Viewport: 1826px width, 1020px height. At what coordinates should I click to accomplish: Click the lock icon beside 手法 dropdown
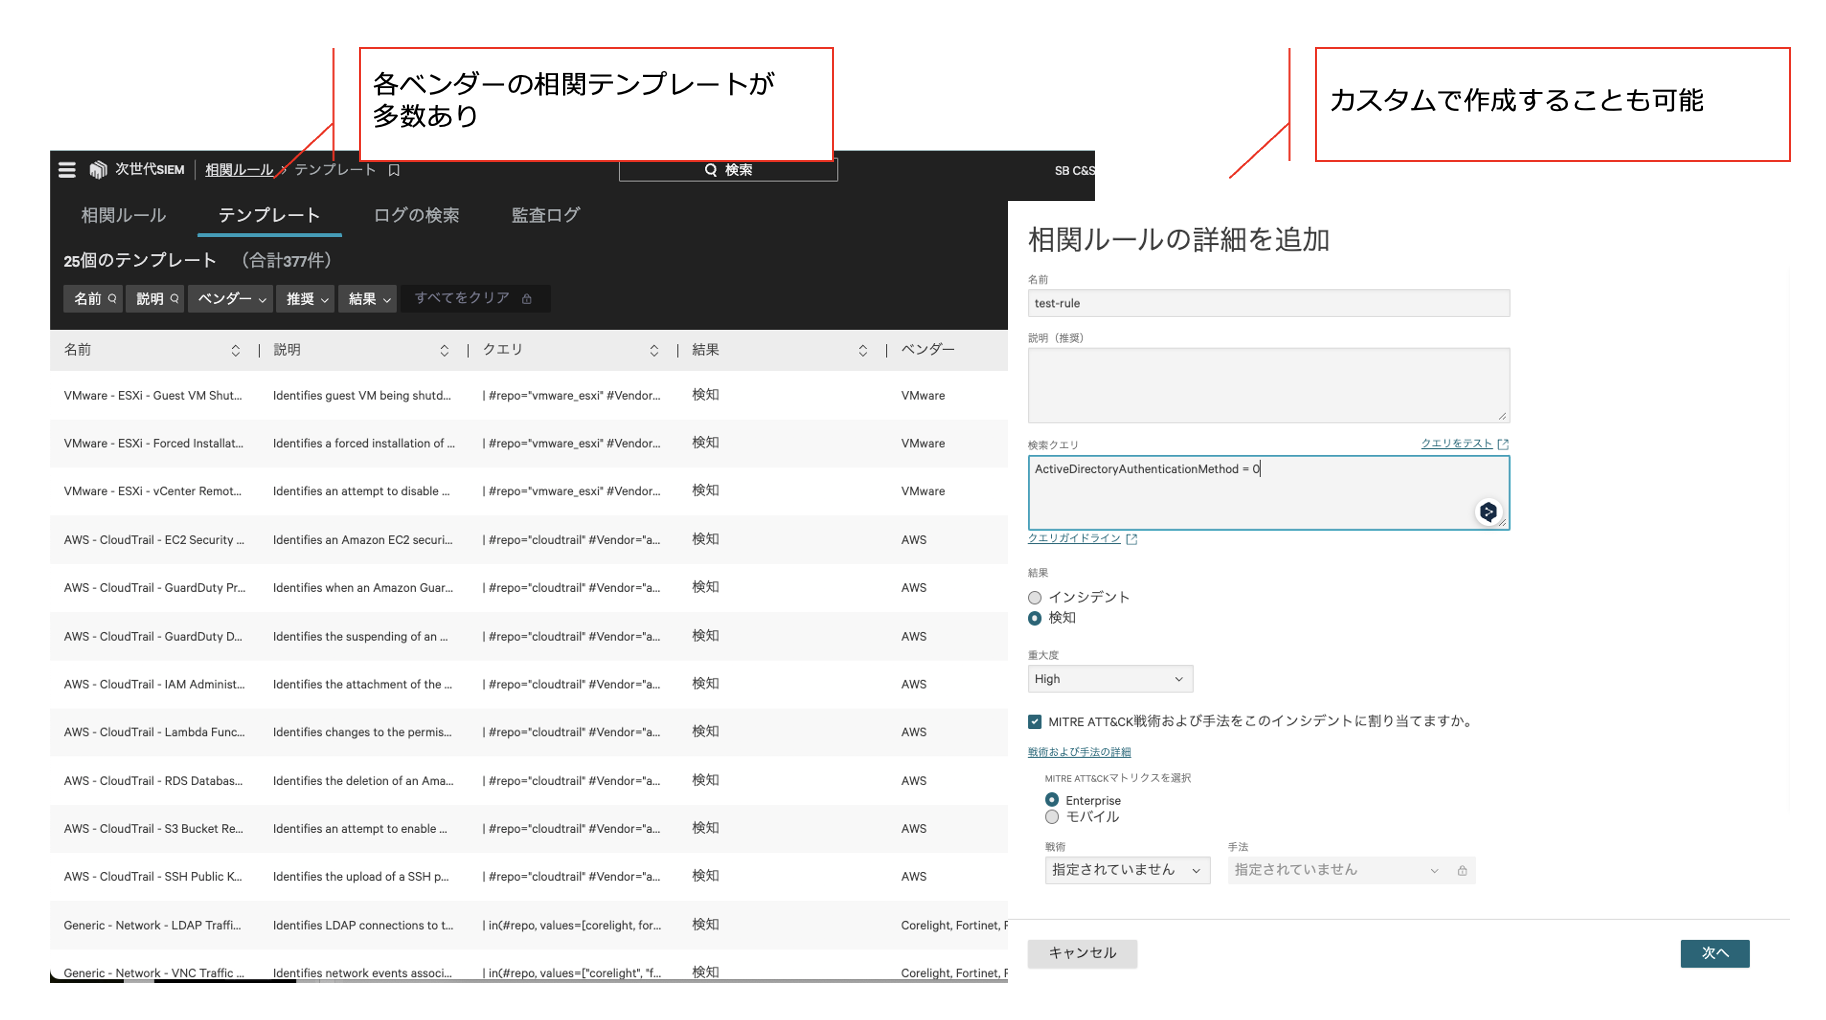coord(1462,871)
